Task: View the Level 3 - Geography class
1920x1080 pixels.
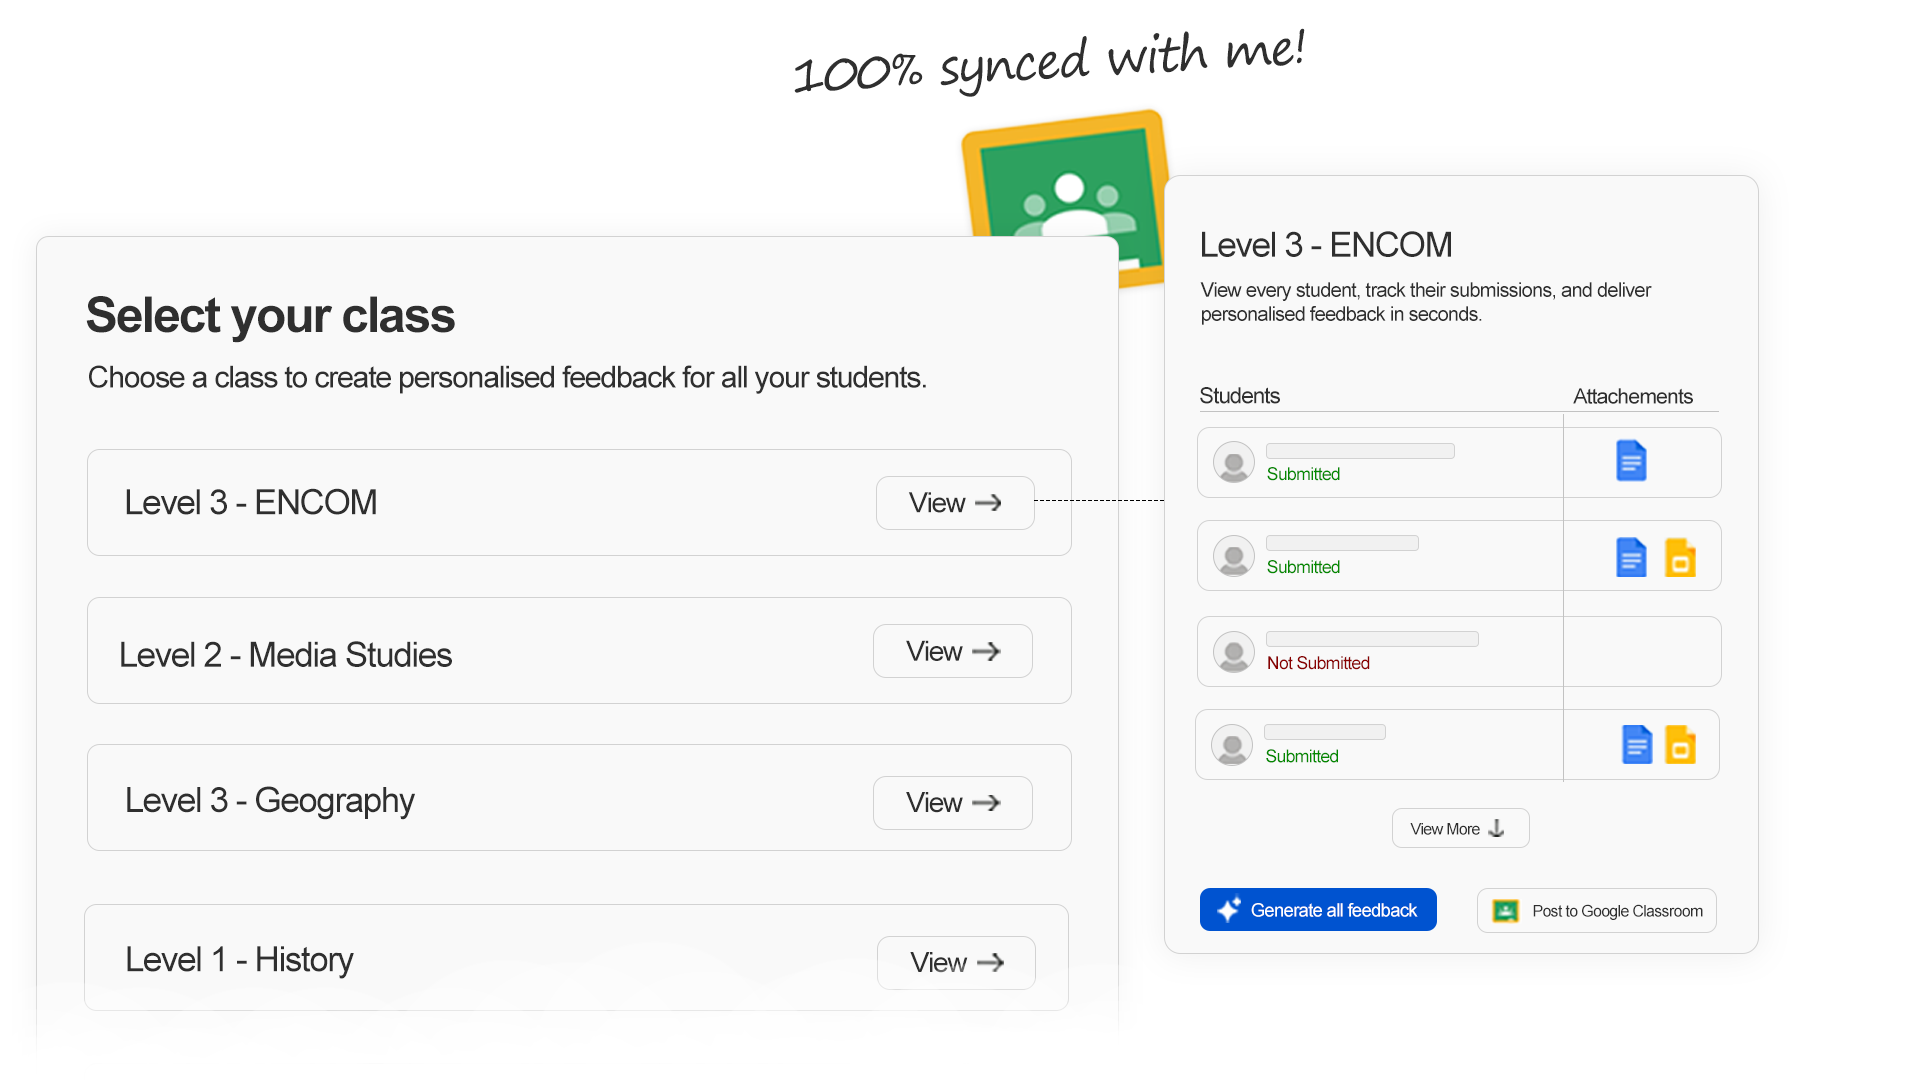Action: tap(951, 802)
